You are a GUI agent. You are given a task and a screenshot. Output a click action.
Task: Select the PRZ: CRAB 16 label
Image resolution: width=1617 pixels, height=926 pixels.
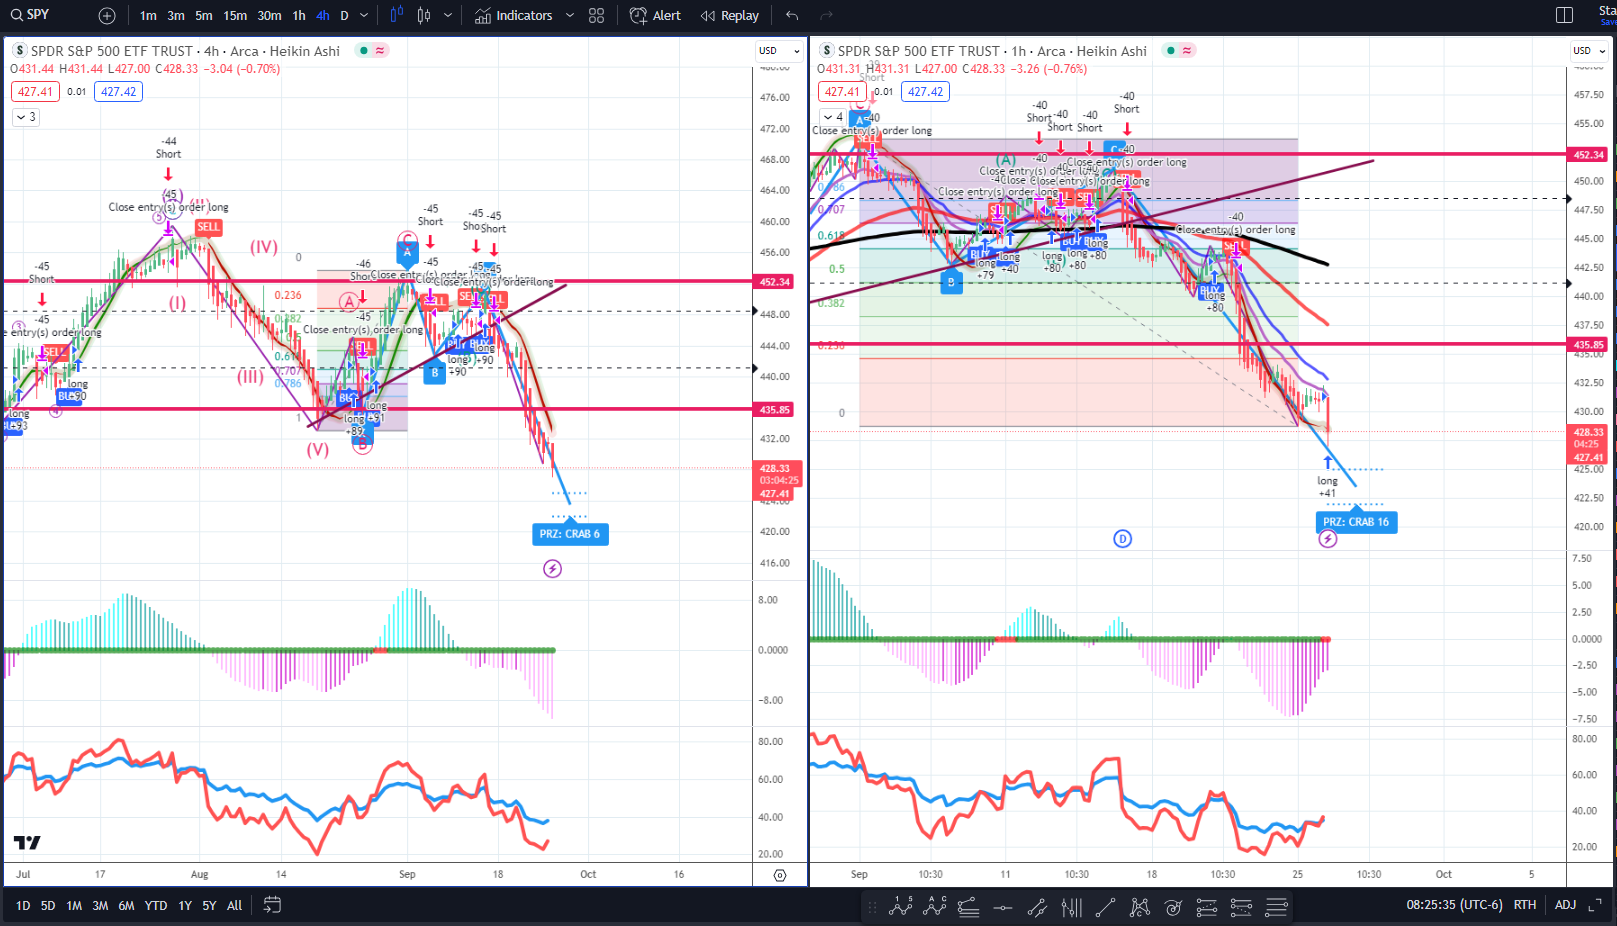point(1356,522)
